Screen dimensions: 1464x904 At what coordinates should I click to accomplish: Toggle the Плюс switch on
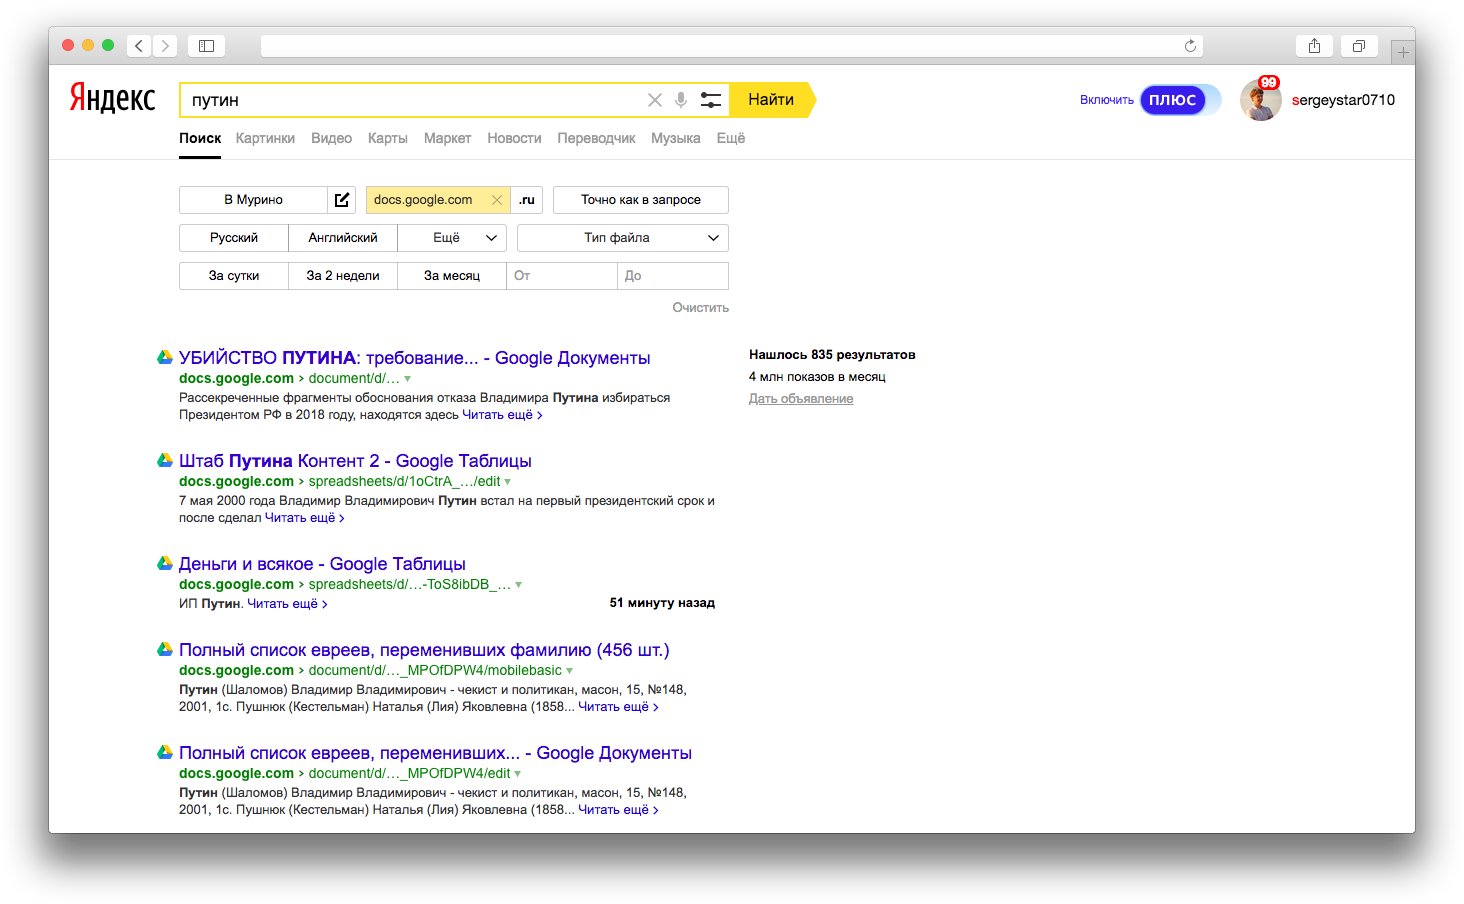click(1180, 100)
